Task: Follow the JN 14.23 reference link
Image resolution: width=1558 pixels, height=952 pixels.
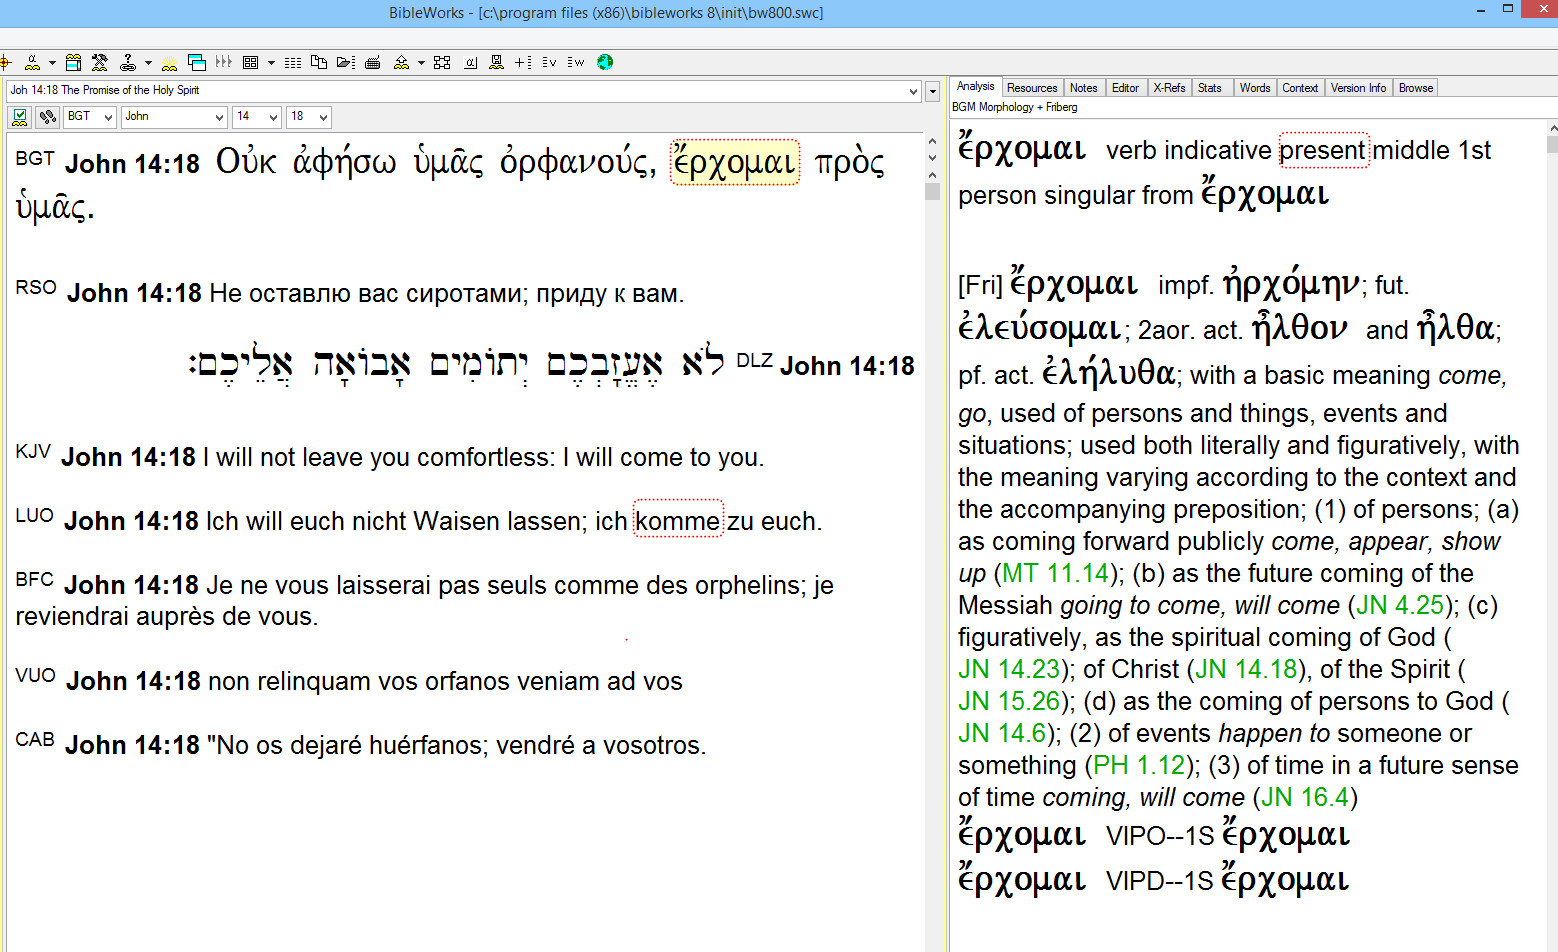Action: (1009, 669)
